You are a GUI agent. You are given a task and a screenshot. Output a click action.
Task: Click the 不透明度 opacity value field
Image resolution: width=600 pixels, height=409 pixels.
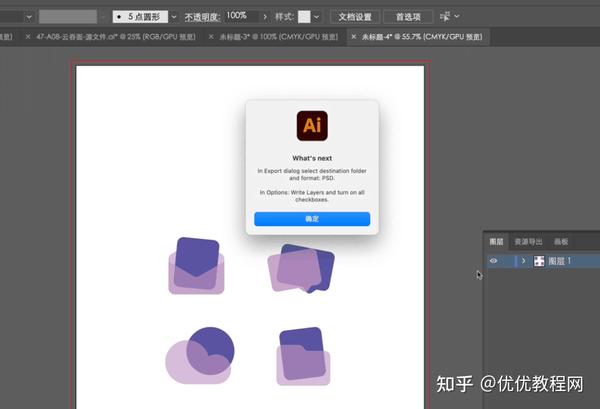click(x=241, y=16)
